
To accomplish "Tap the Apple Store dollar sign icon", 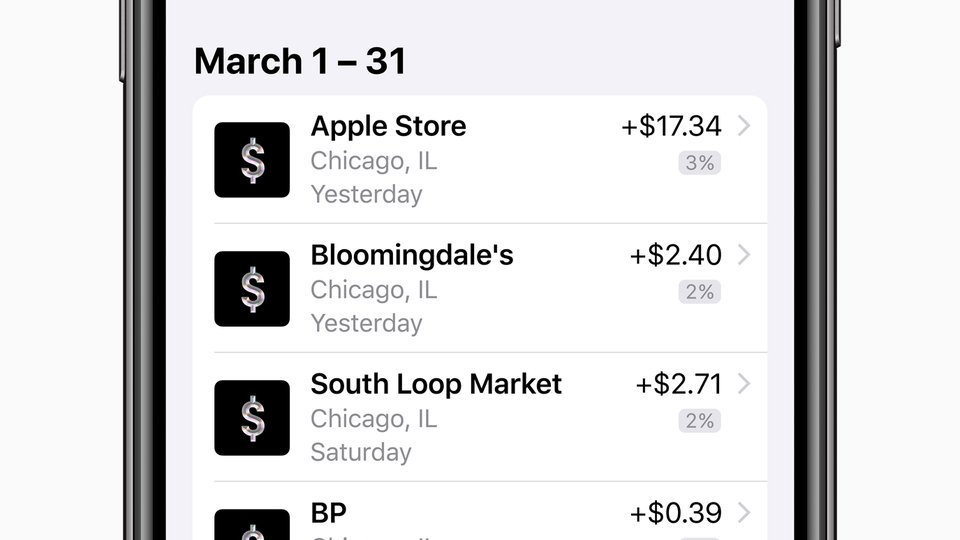I will [x=252, y=160].
